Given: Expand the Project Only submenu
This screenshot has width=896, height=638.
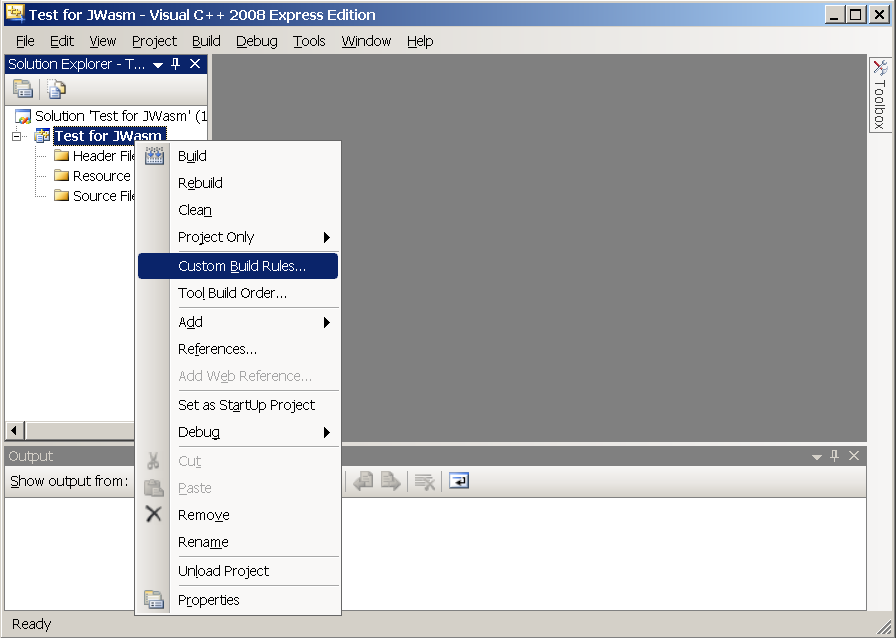Looking at the screenshot, I should pos(326,237).
